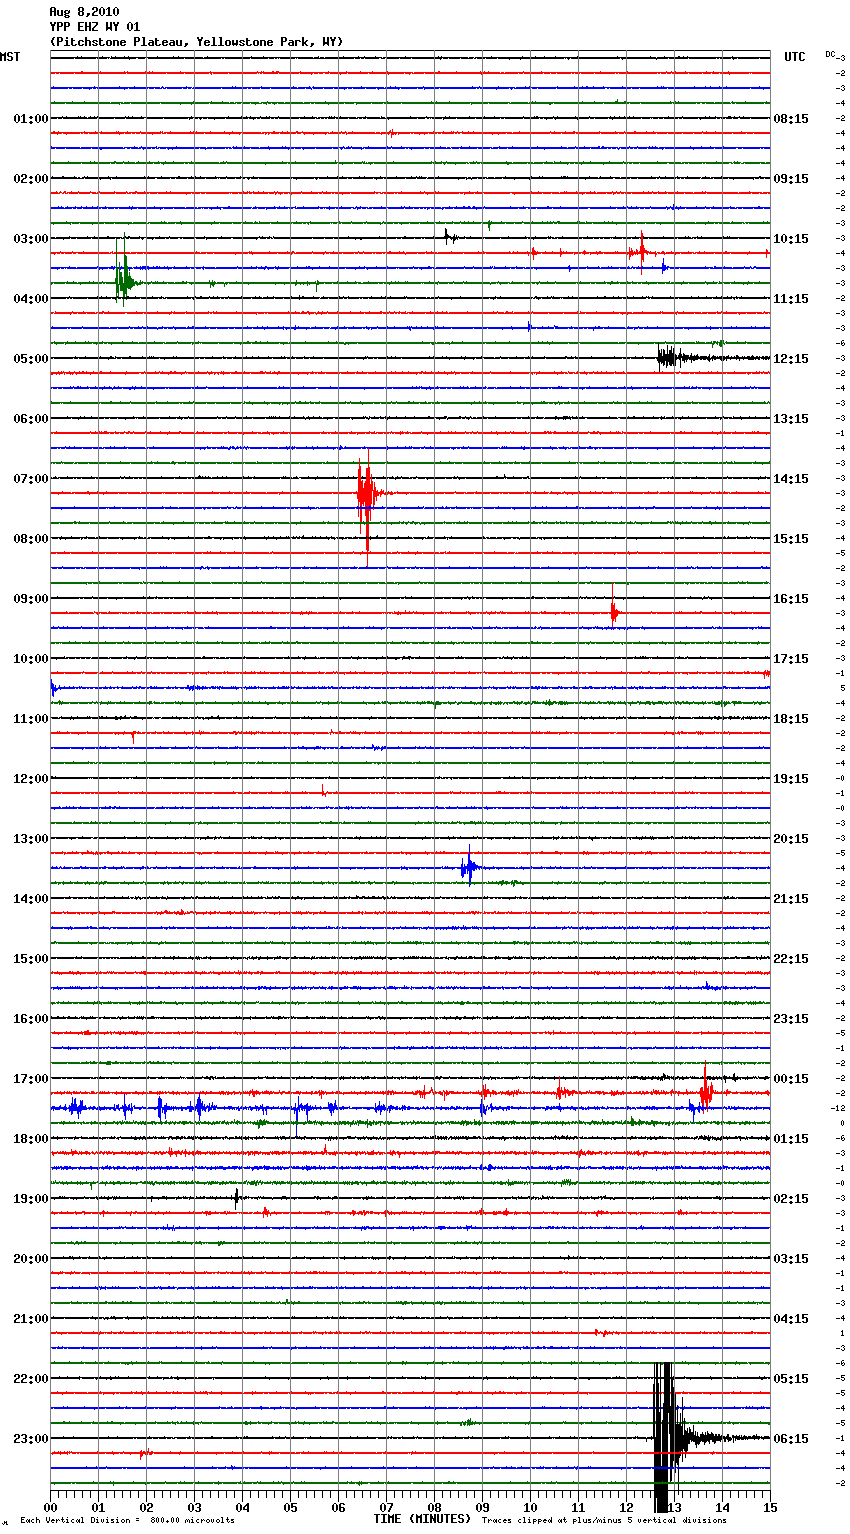
Task: Click minute tick label 09 on bottom axis
Action: pos(482,1507)
